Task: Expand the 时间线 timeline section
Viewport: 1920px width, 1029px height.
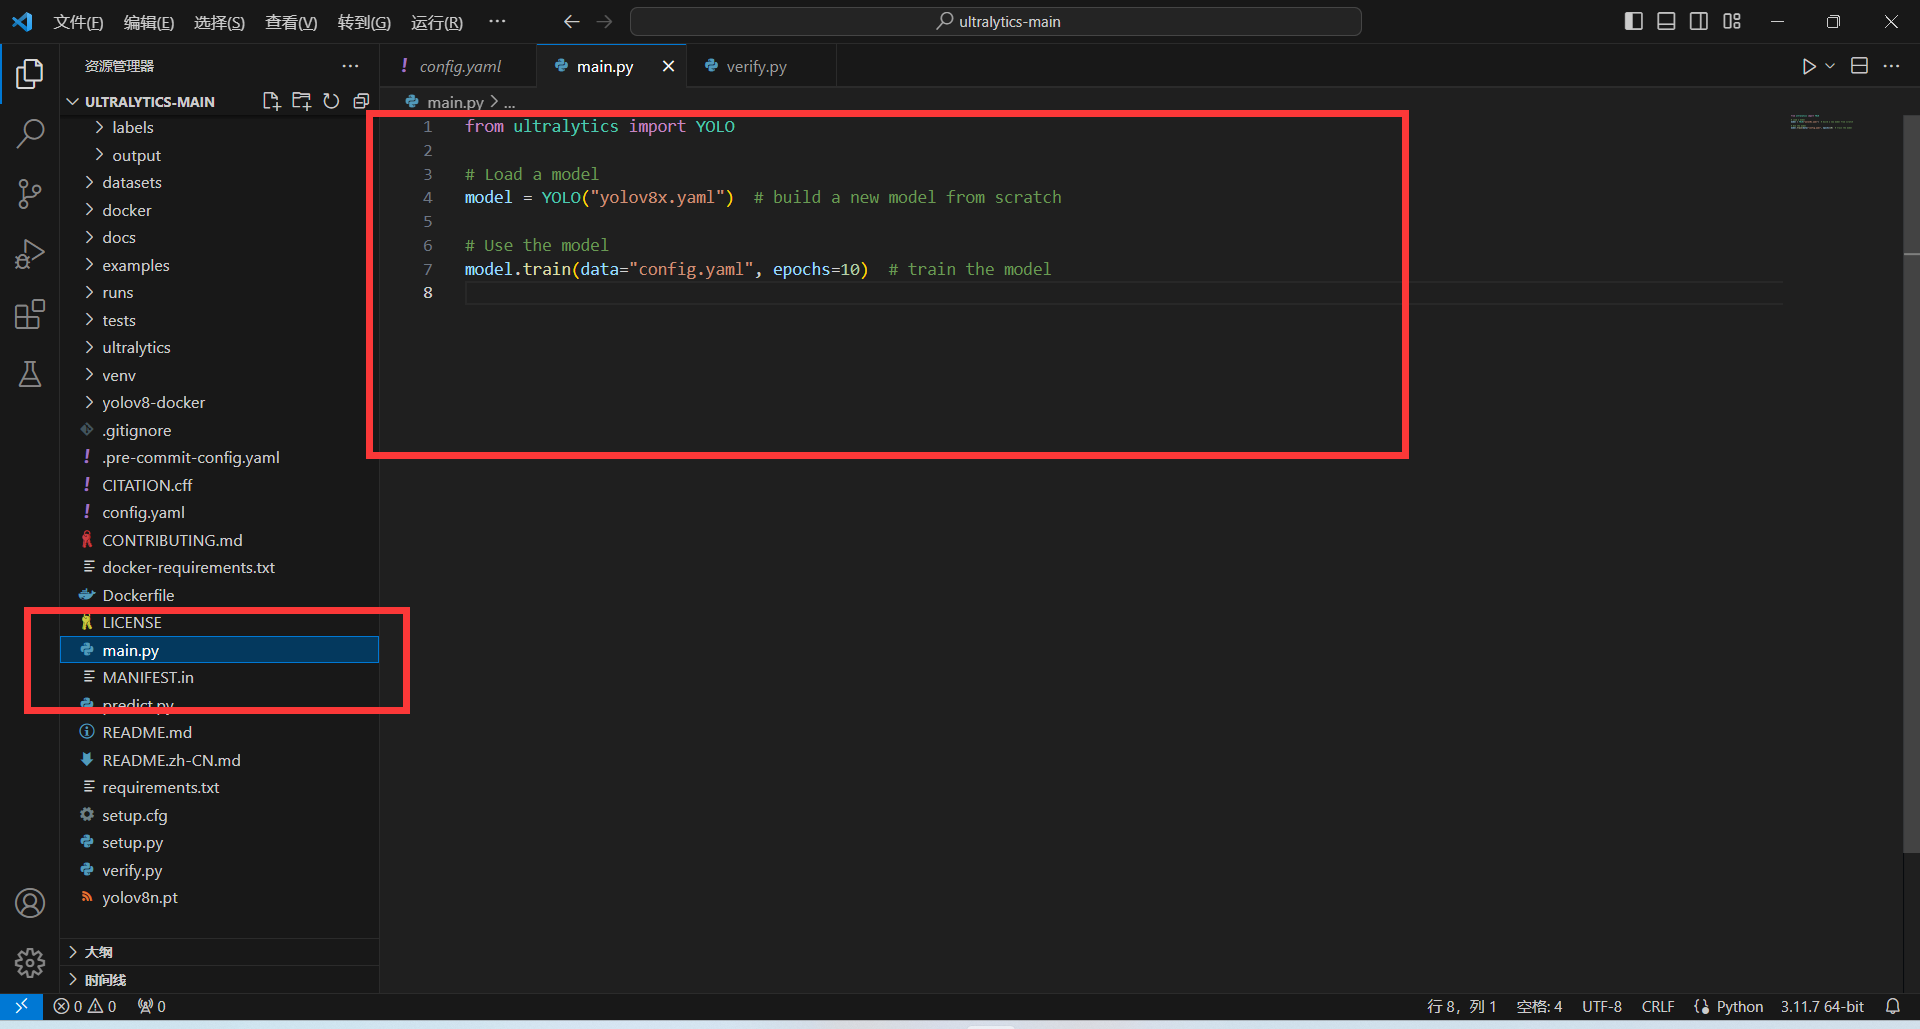Action: point(220,980)
